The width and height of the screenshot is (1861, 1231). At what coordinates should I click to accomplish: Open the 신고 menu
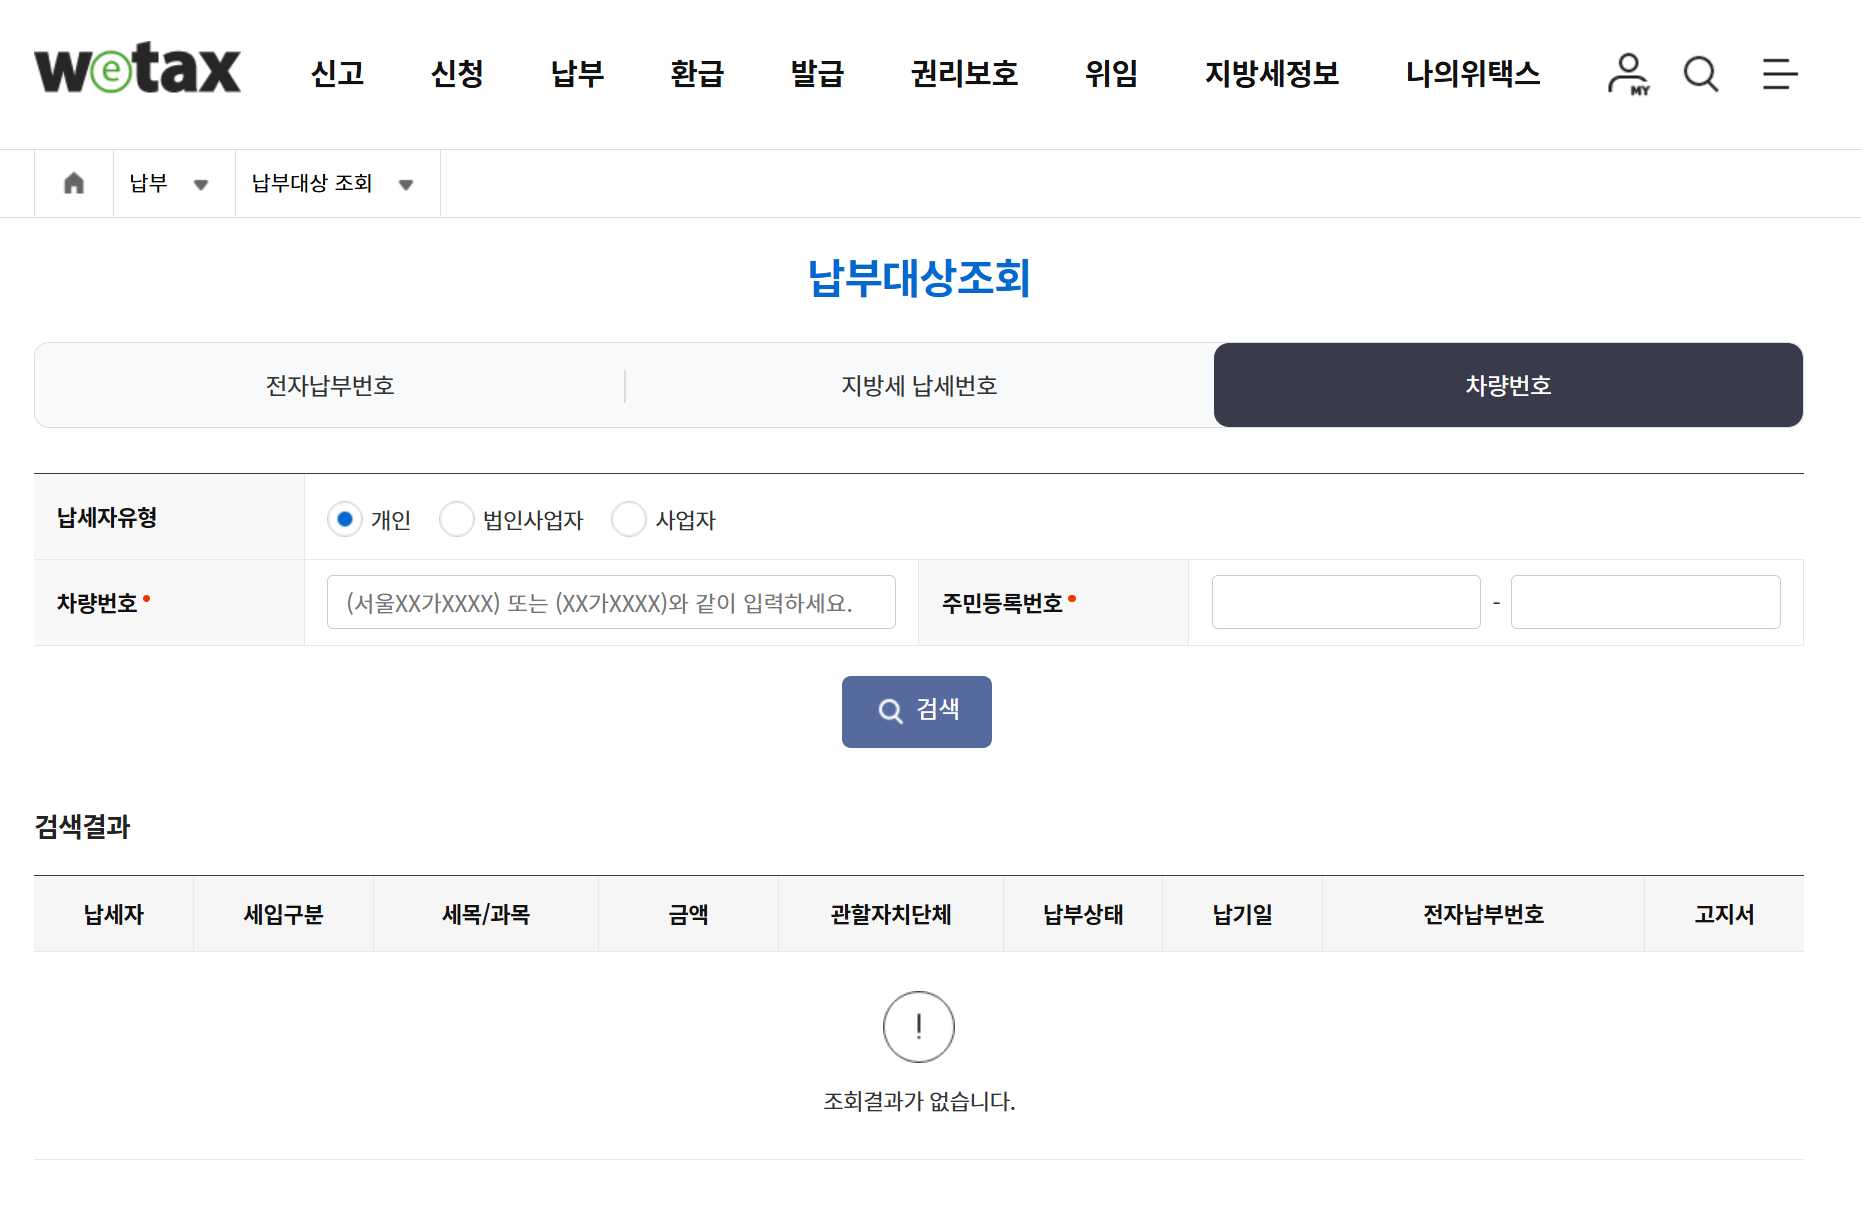[x=337, y=74]
